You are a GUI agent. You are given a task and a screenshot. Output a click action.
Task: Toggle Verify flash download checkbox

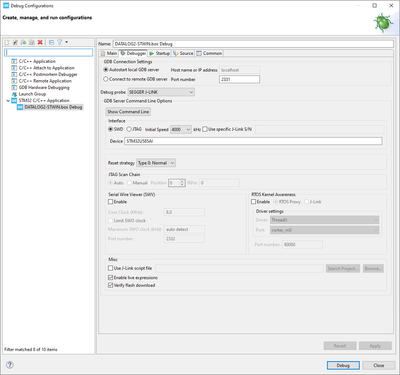(x=110, y=285)
